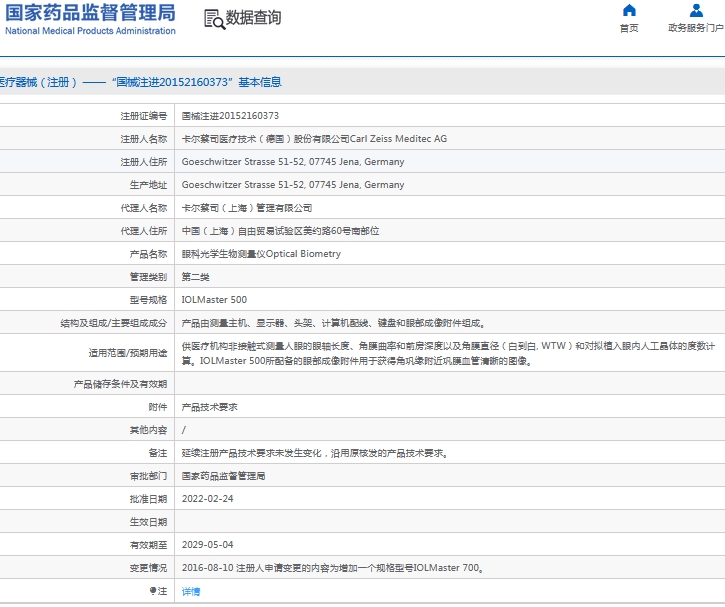725x607 pixels.
Task: Select product name Optical Biometry value
Action: [x=261, y=254]
